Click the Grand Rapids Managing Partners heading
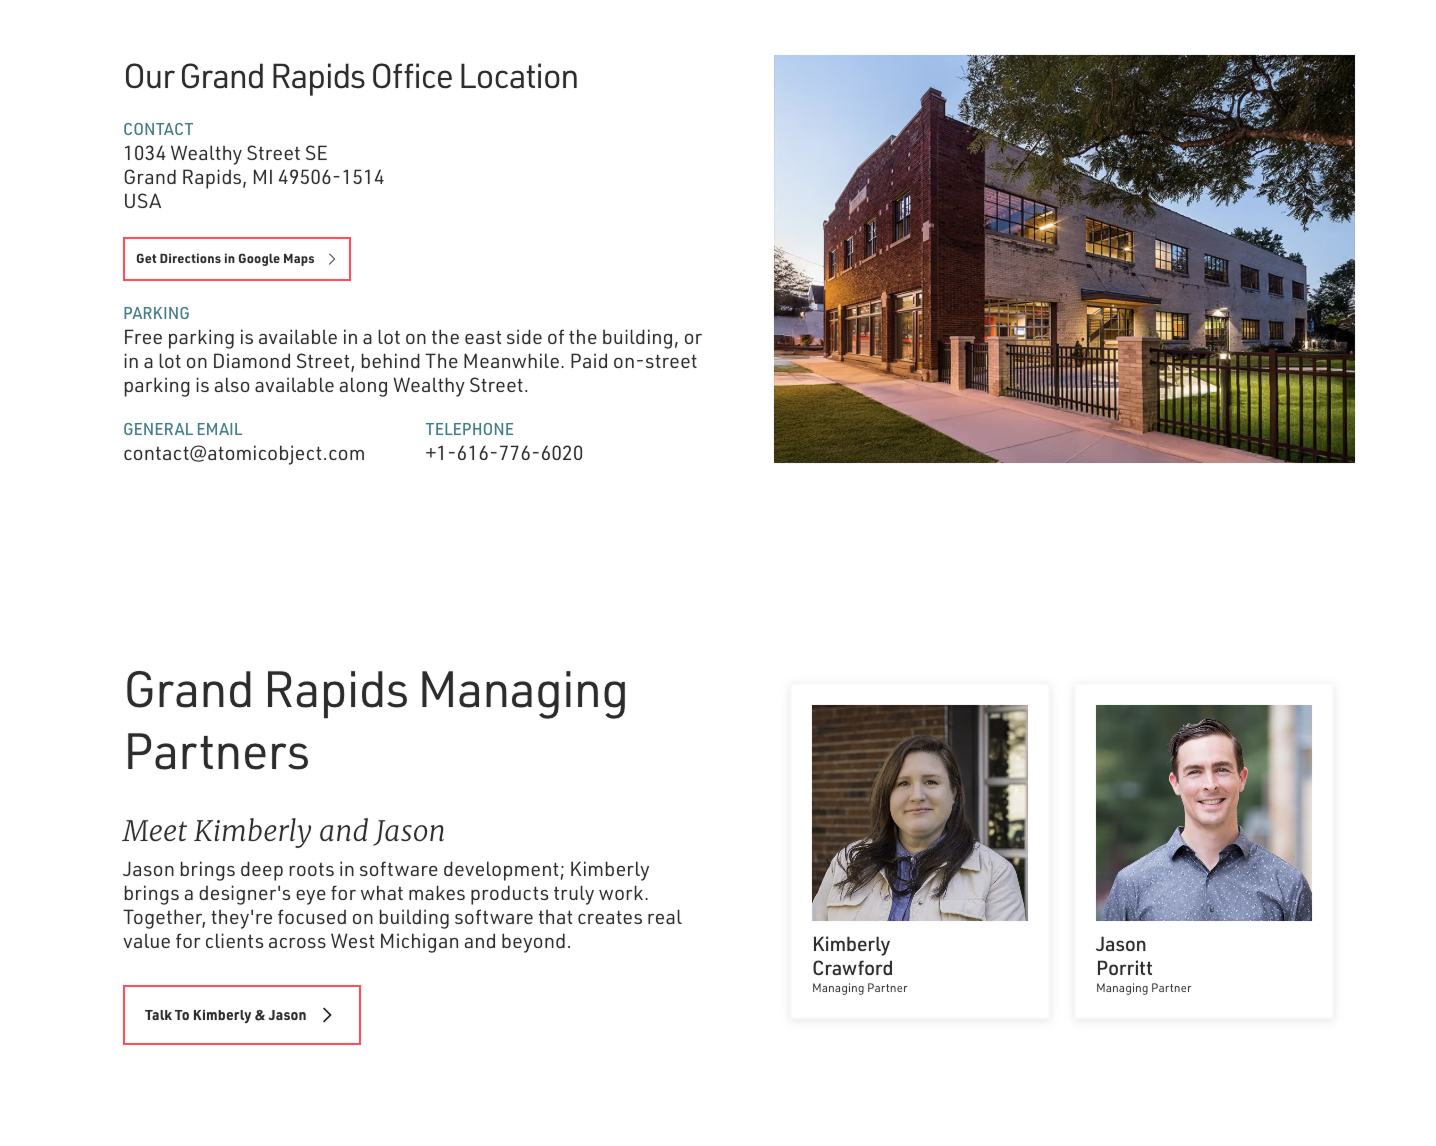 376,721
